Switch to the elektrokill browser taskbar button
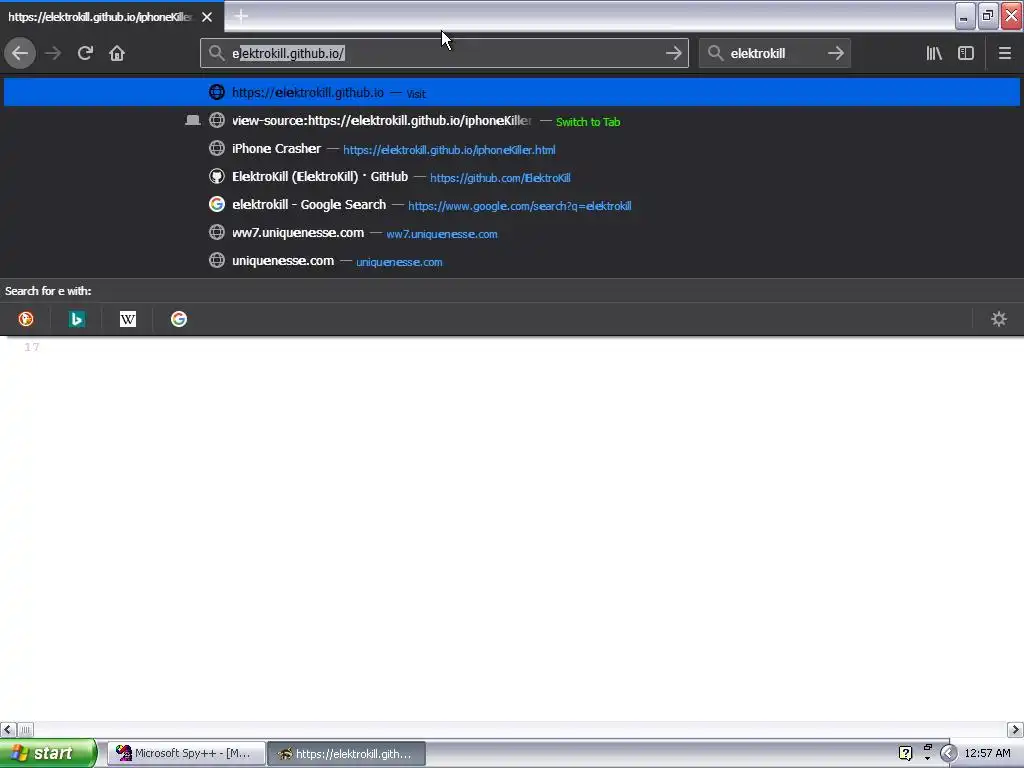The image size is (1024, 768). point(347,754)
